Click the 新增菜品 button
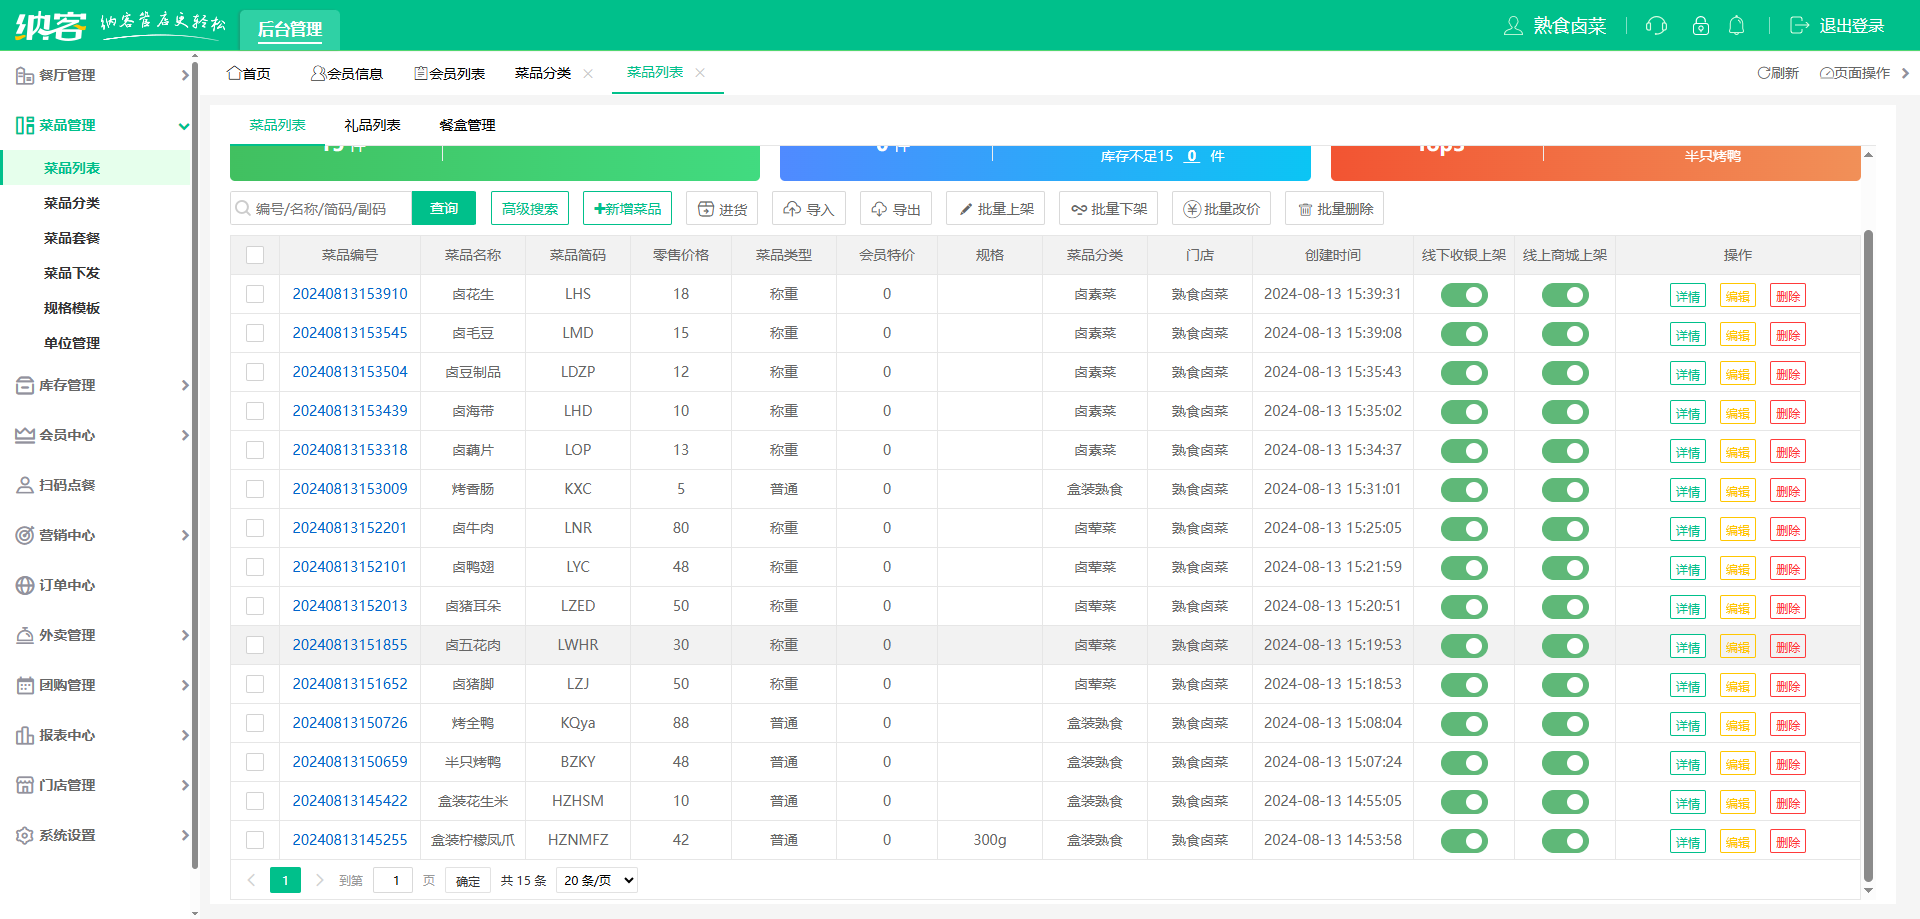1920x919 pixels. click(x=627, y=209)
